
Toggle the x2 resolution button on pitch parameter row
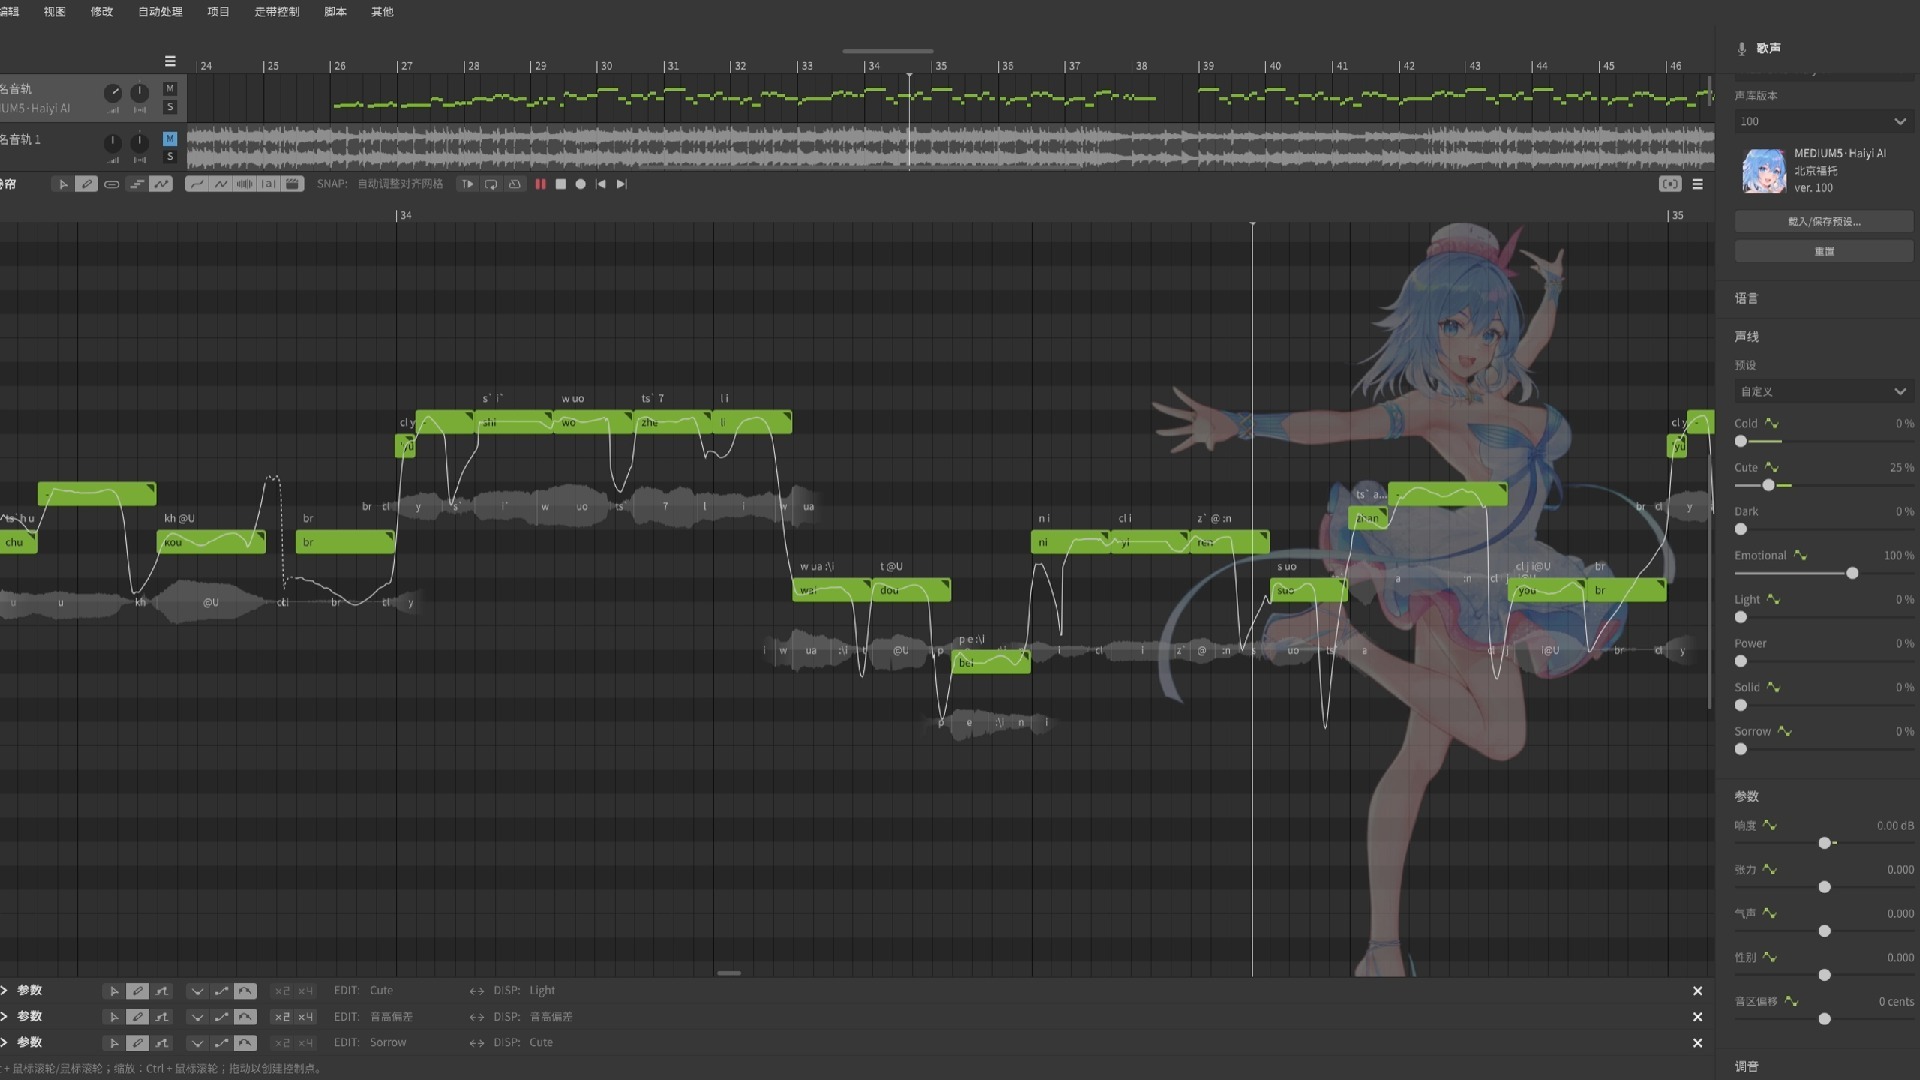click(282, 1016)
